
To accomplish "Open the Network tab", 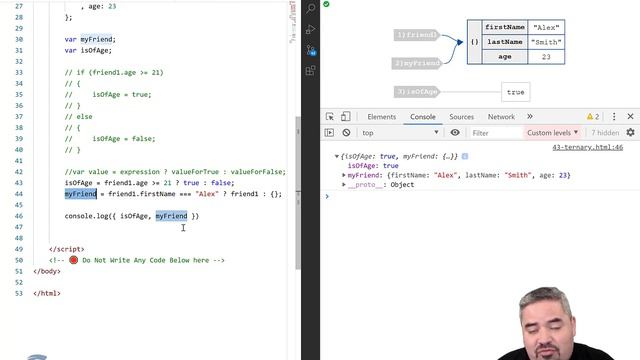I will tap(501, 117).
